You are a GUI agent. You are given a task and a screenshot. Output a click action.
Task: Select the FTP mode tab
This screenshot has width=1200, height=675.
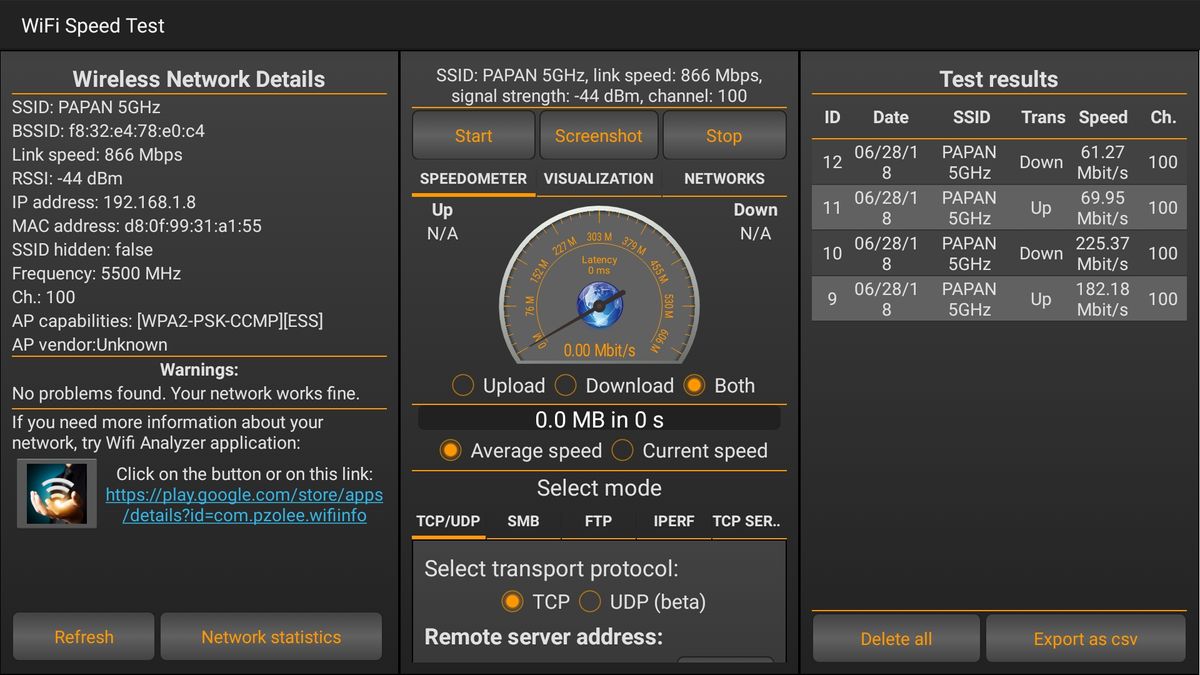click(598, 521)
